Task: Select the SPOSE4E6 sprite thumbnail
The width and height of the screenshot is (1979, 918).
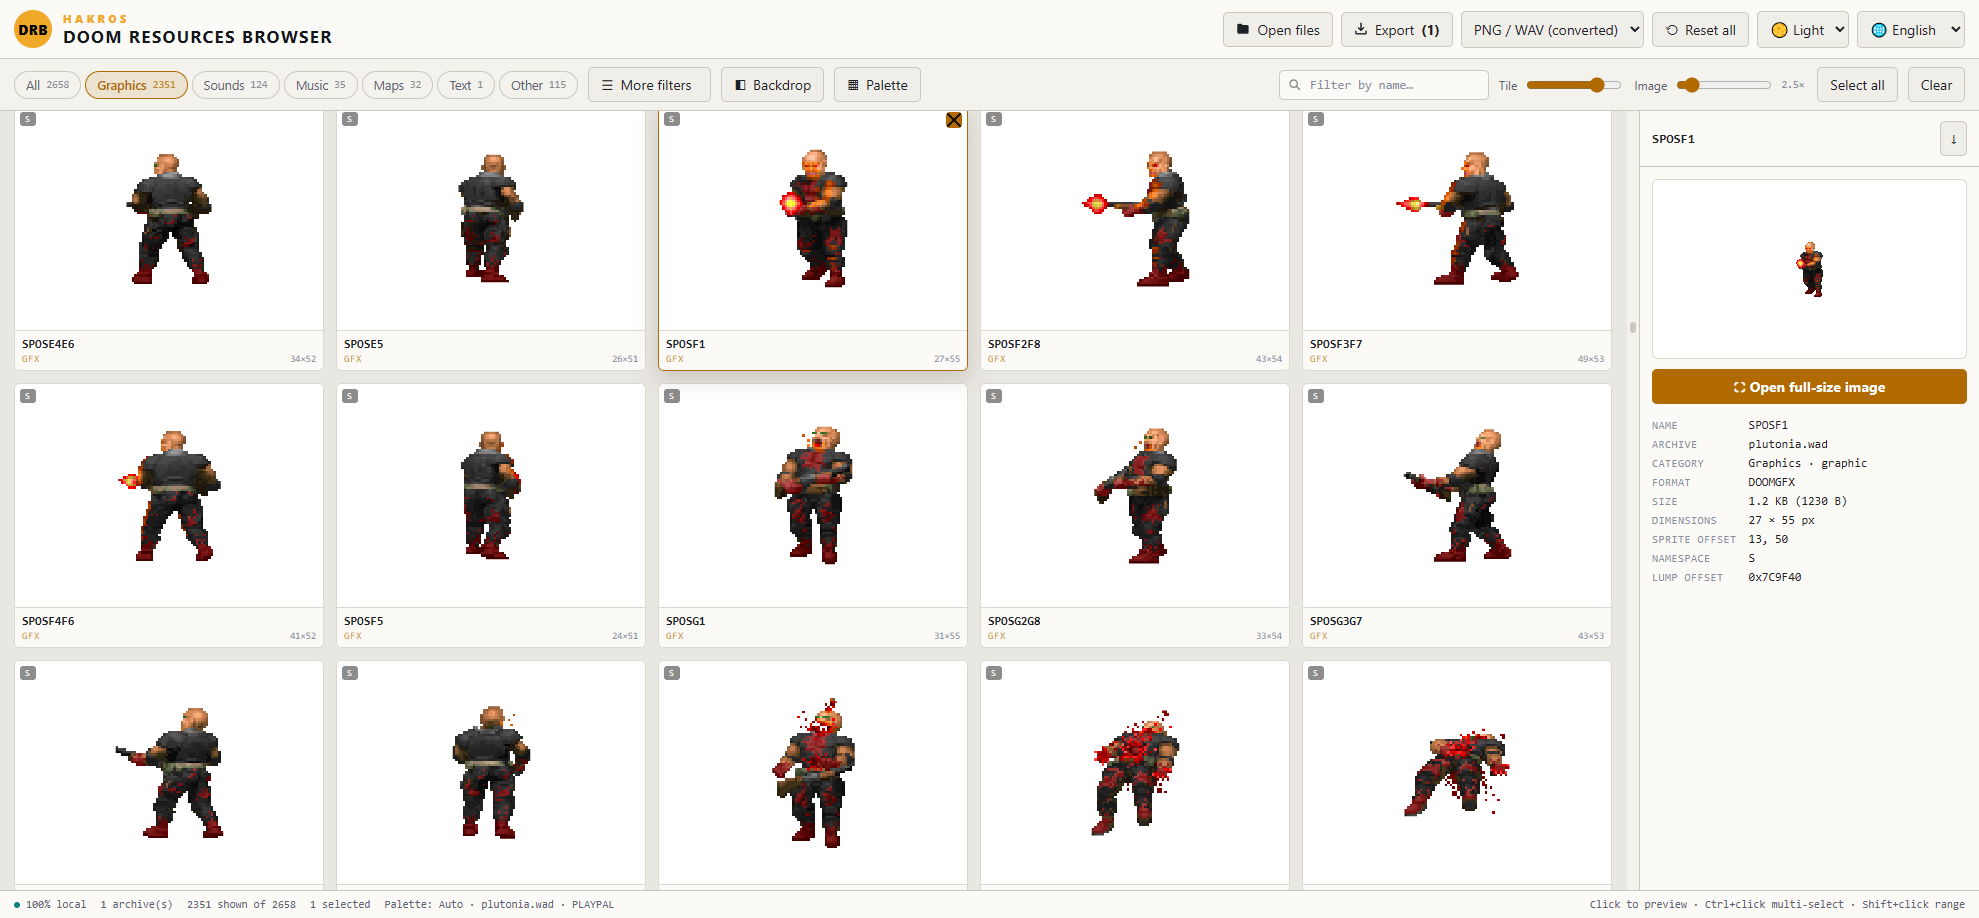Action: [x=169, y=220]
